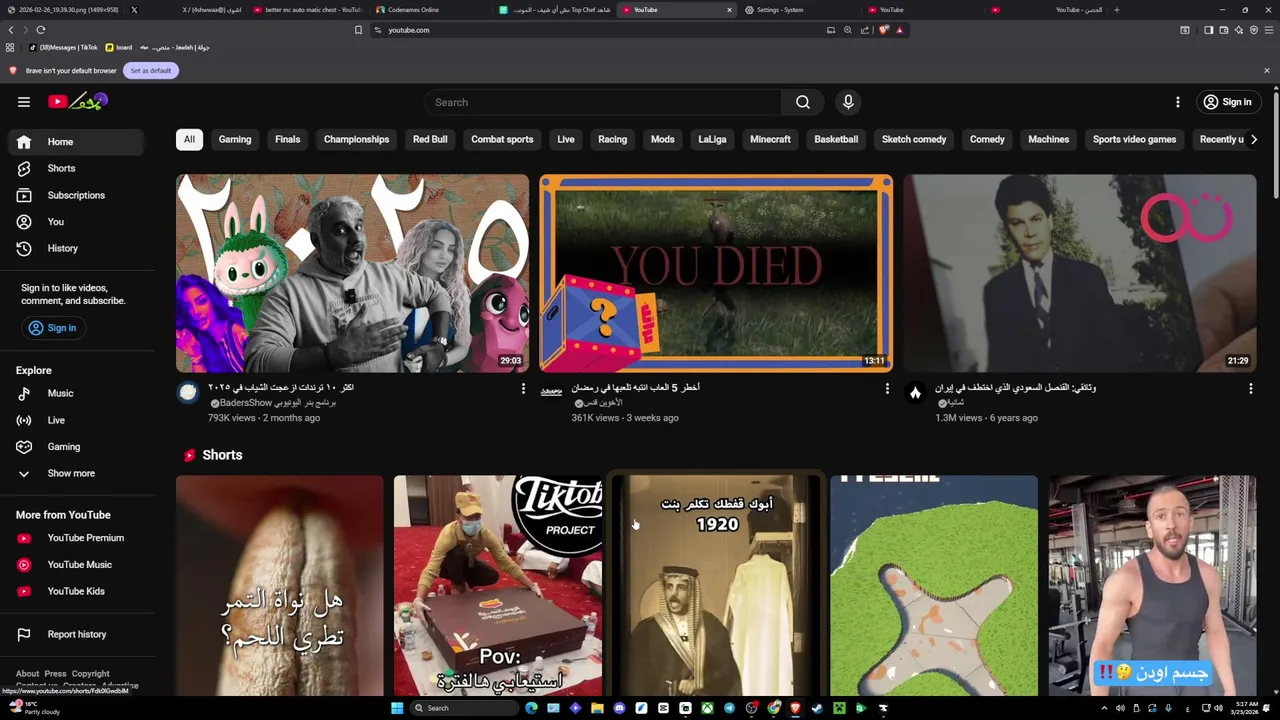Select the Mods filter chip
The height and width of the screenshot is (720, 1280).
[663, 139]
